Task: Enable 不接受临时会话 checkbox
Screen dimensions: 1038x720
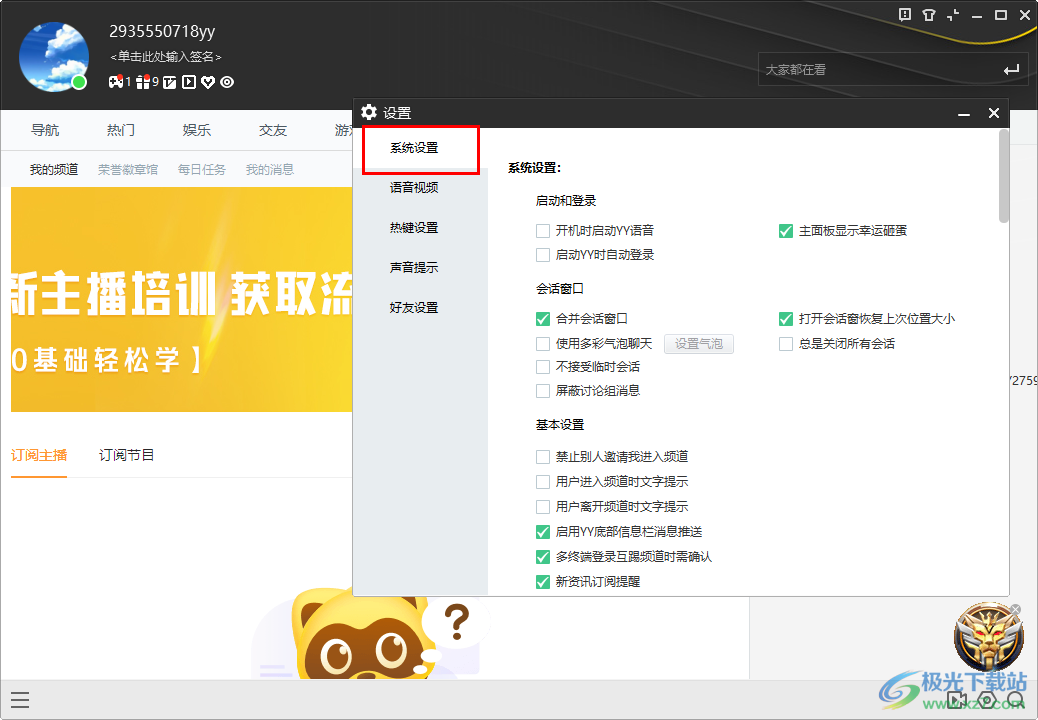Action: point(543,367)
